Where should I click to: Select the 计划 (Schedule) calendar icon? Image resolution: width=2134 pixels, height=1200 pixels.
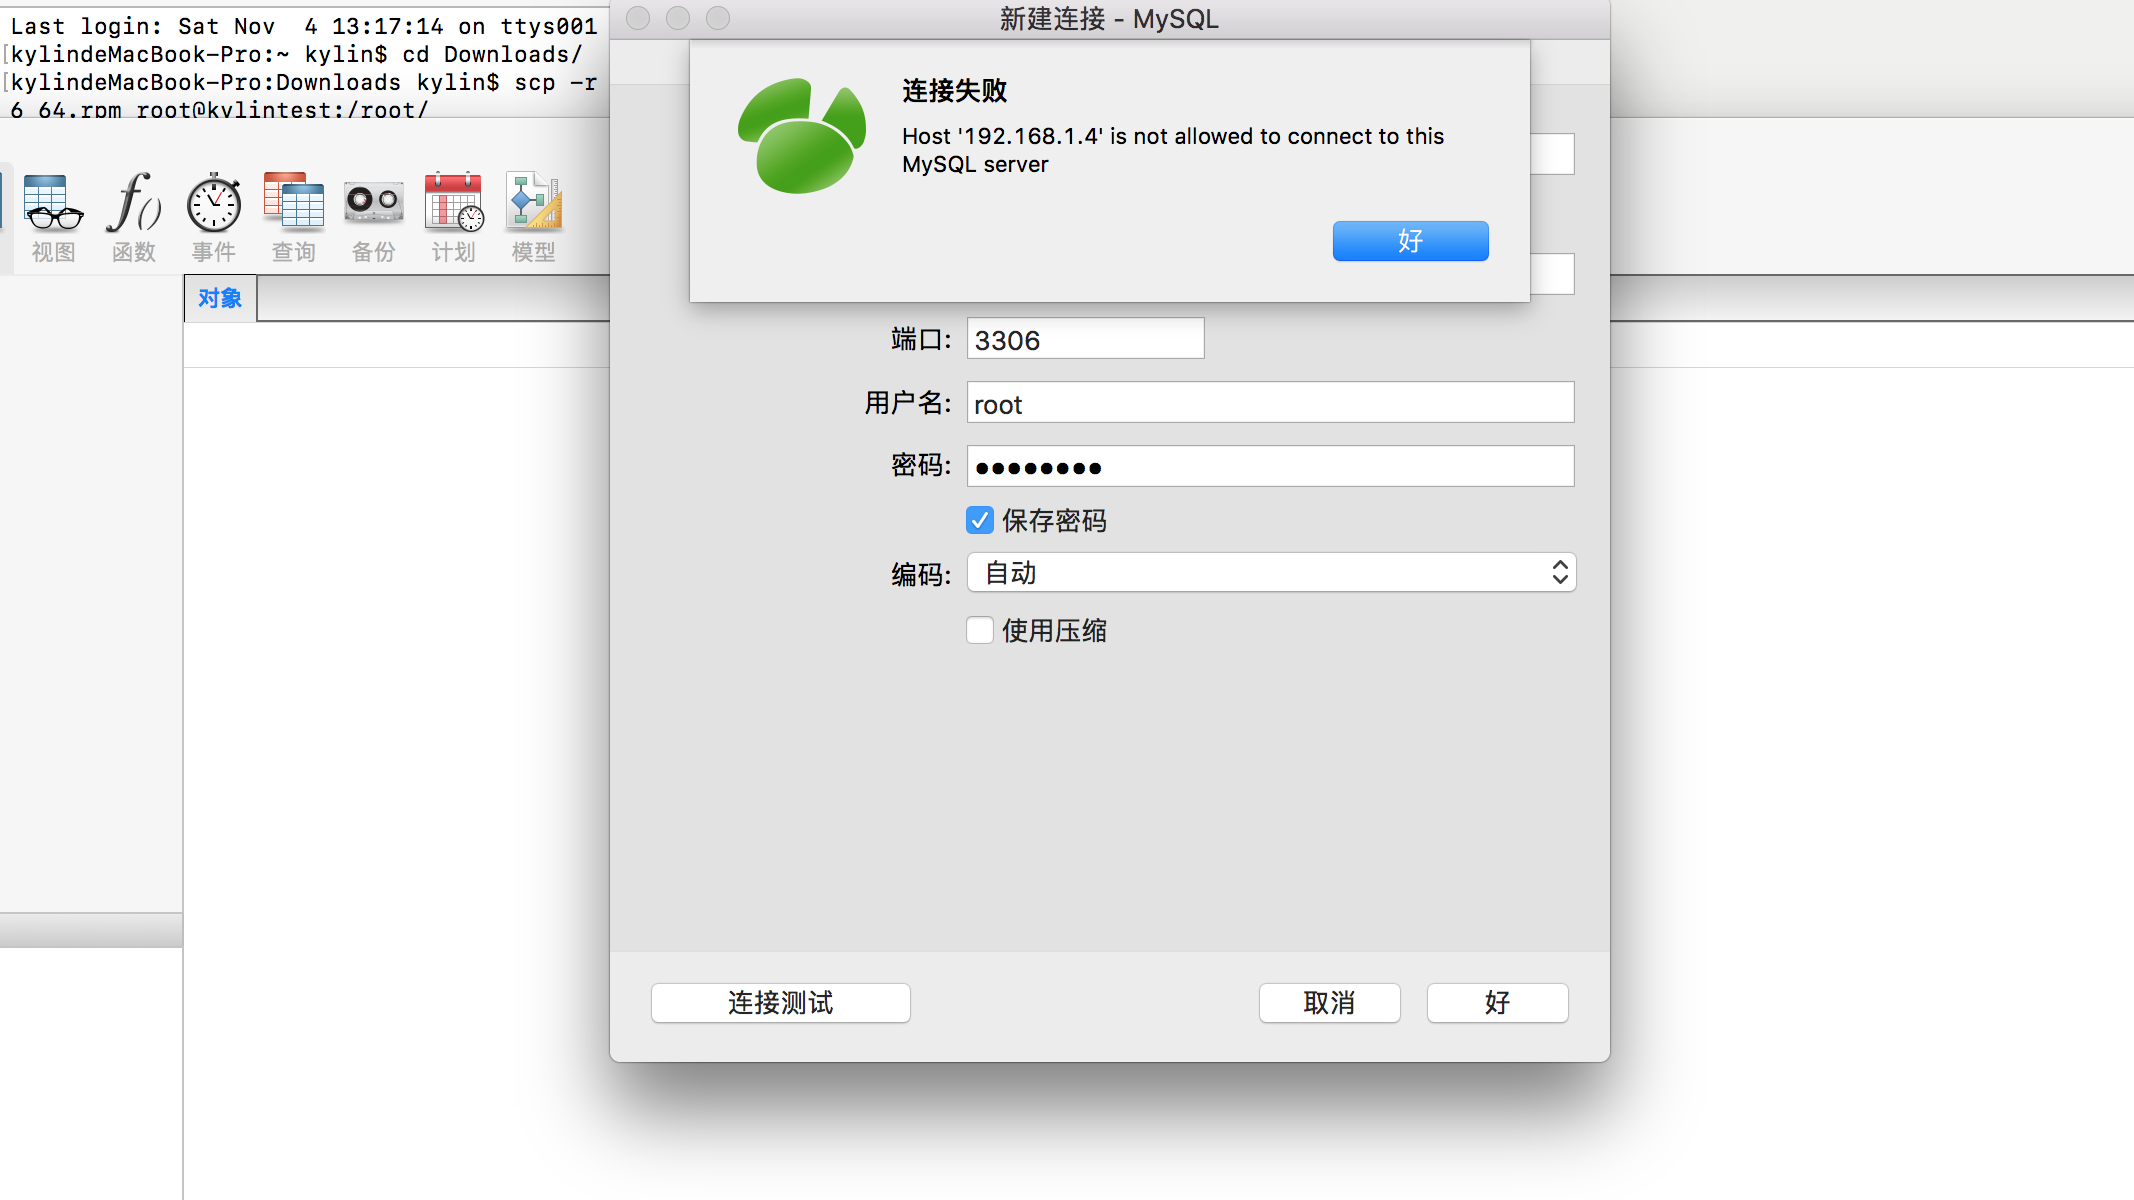pos(454,216)
